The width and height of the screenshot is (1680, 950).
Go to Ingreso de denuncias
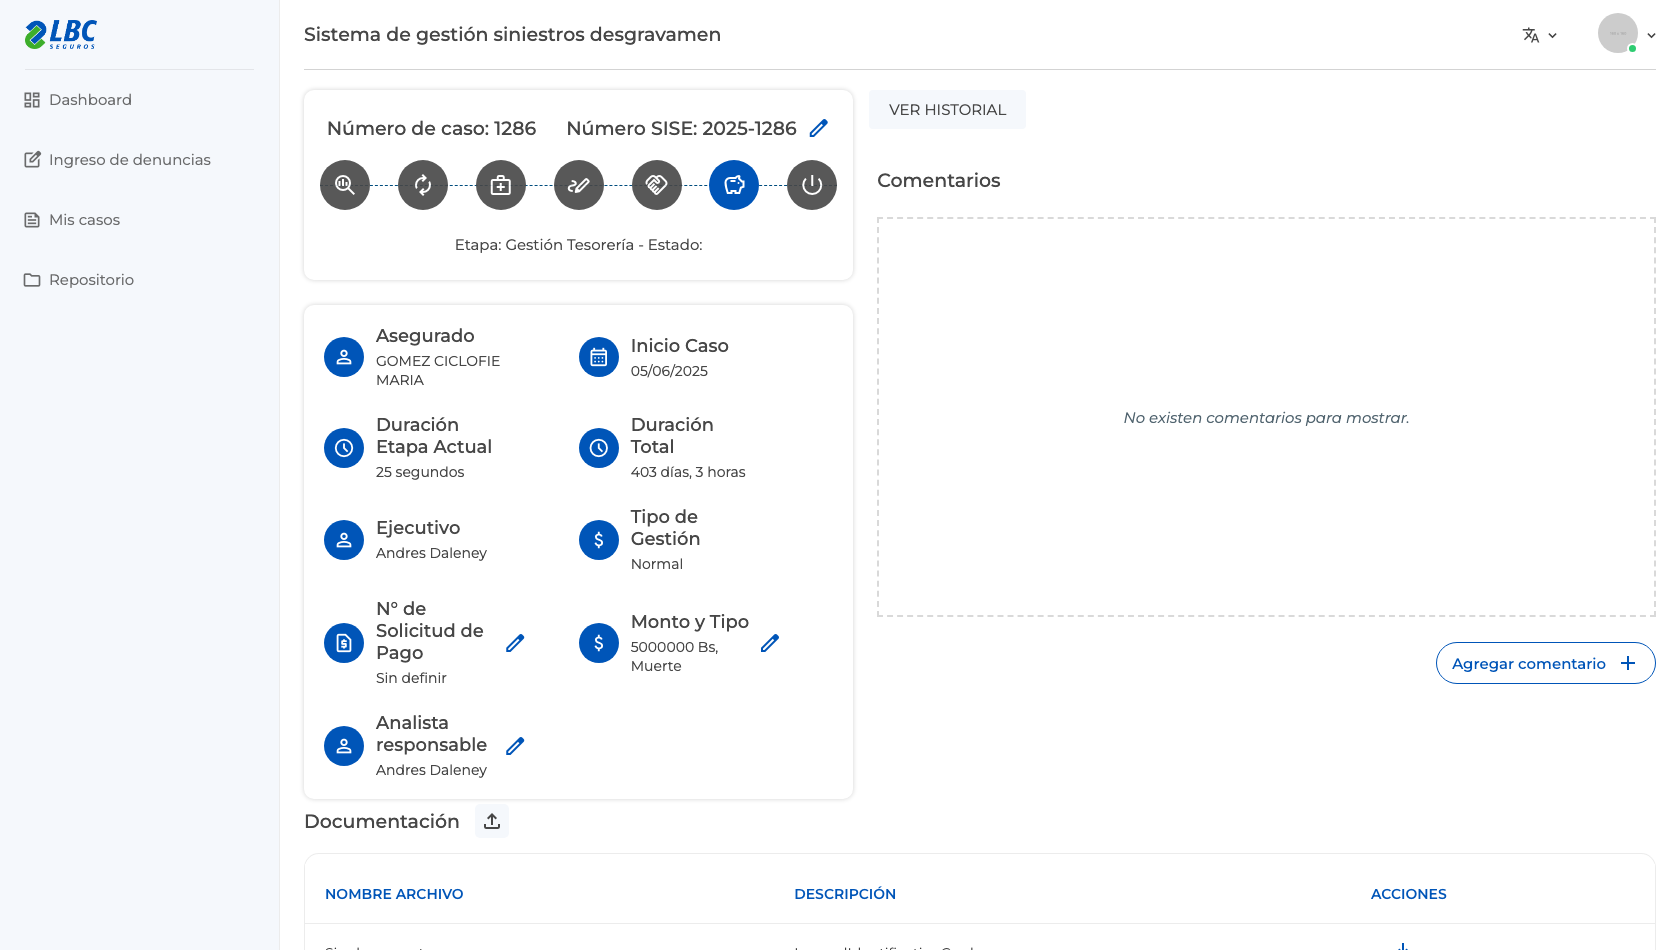pyautogui.click(x=117, y=160)
